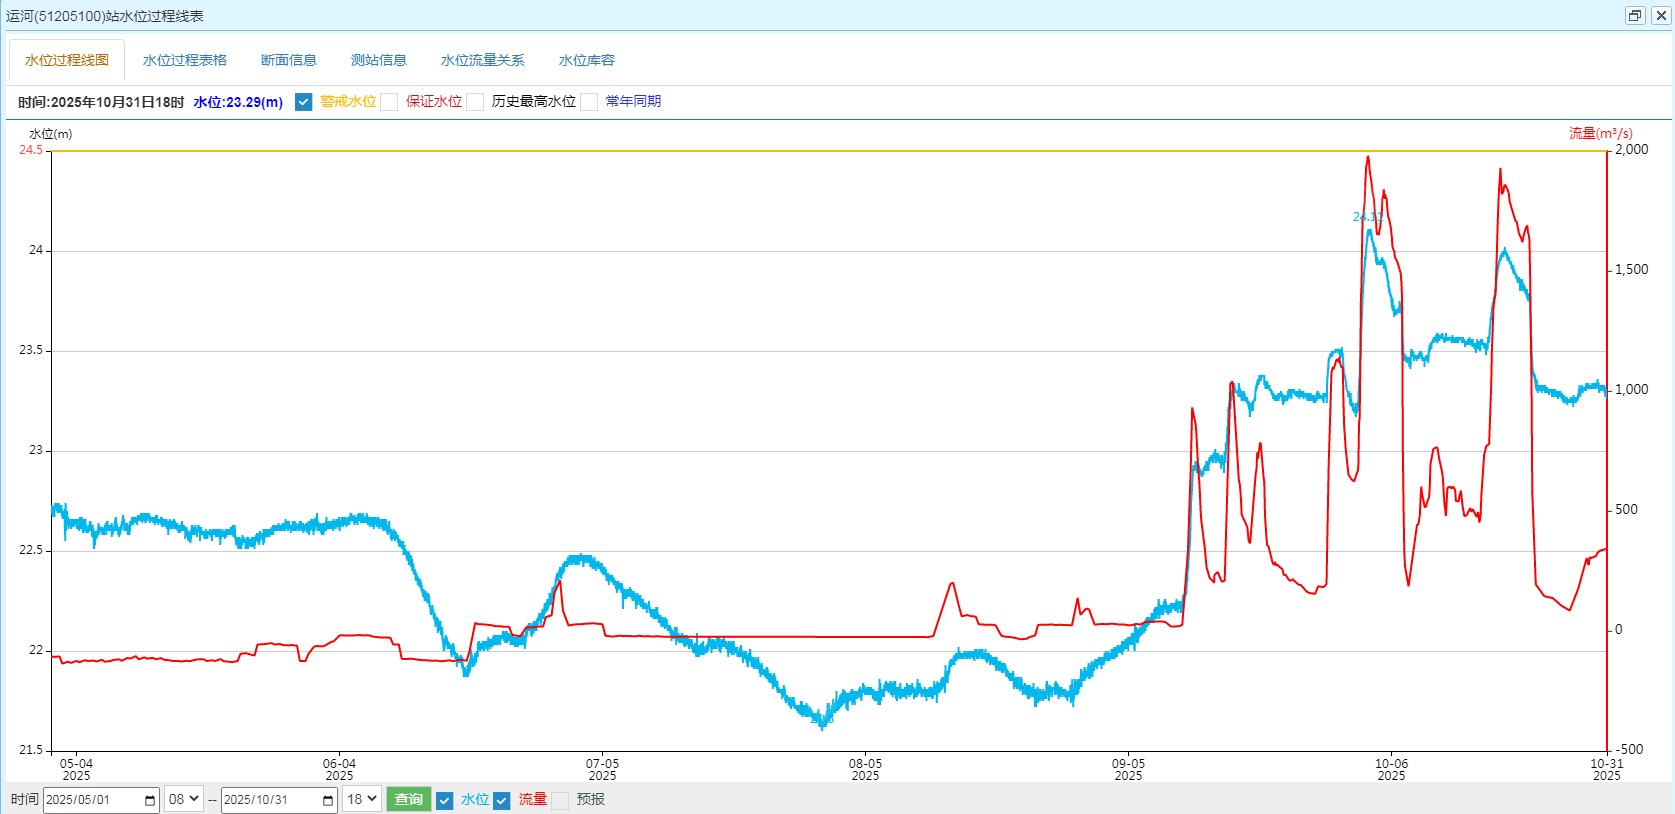
Task: Enable the 历史最高水位 checkbox
Action: pos(476,102)
